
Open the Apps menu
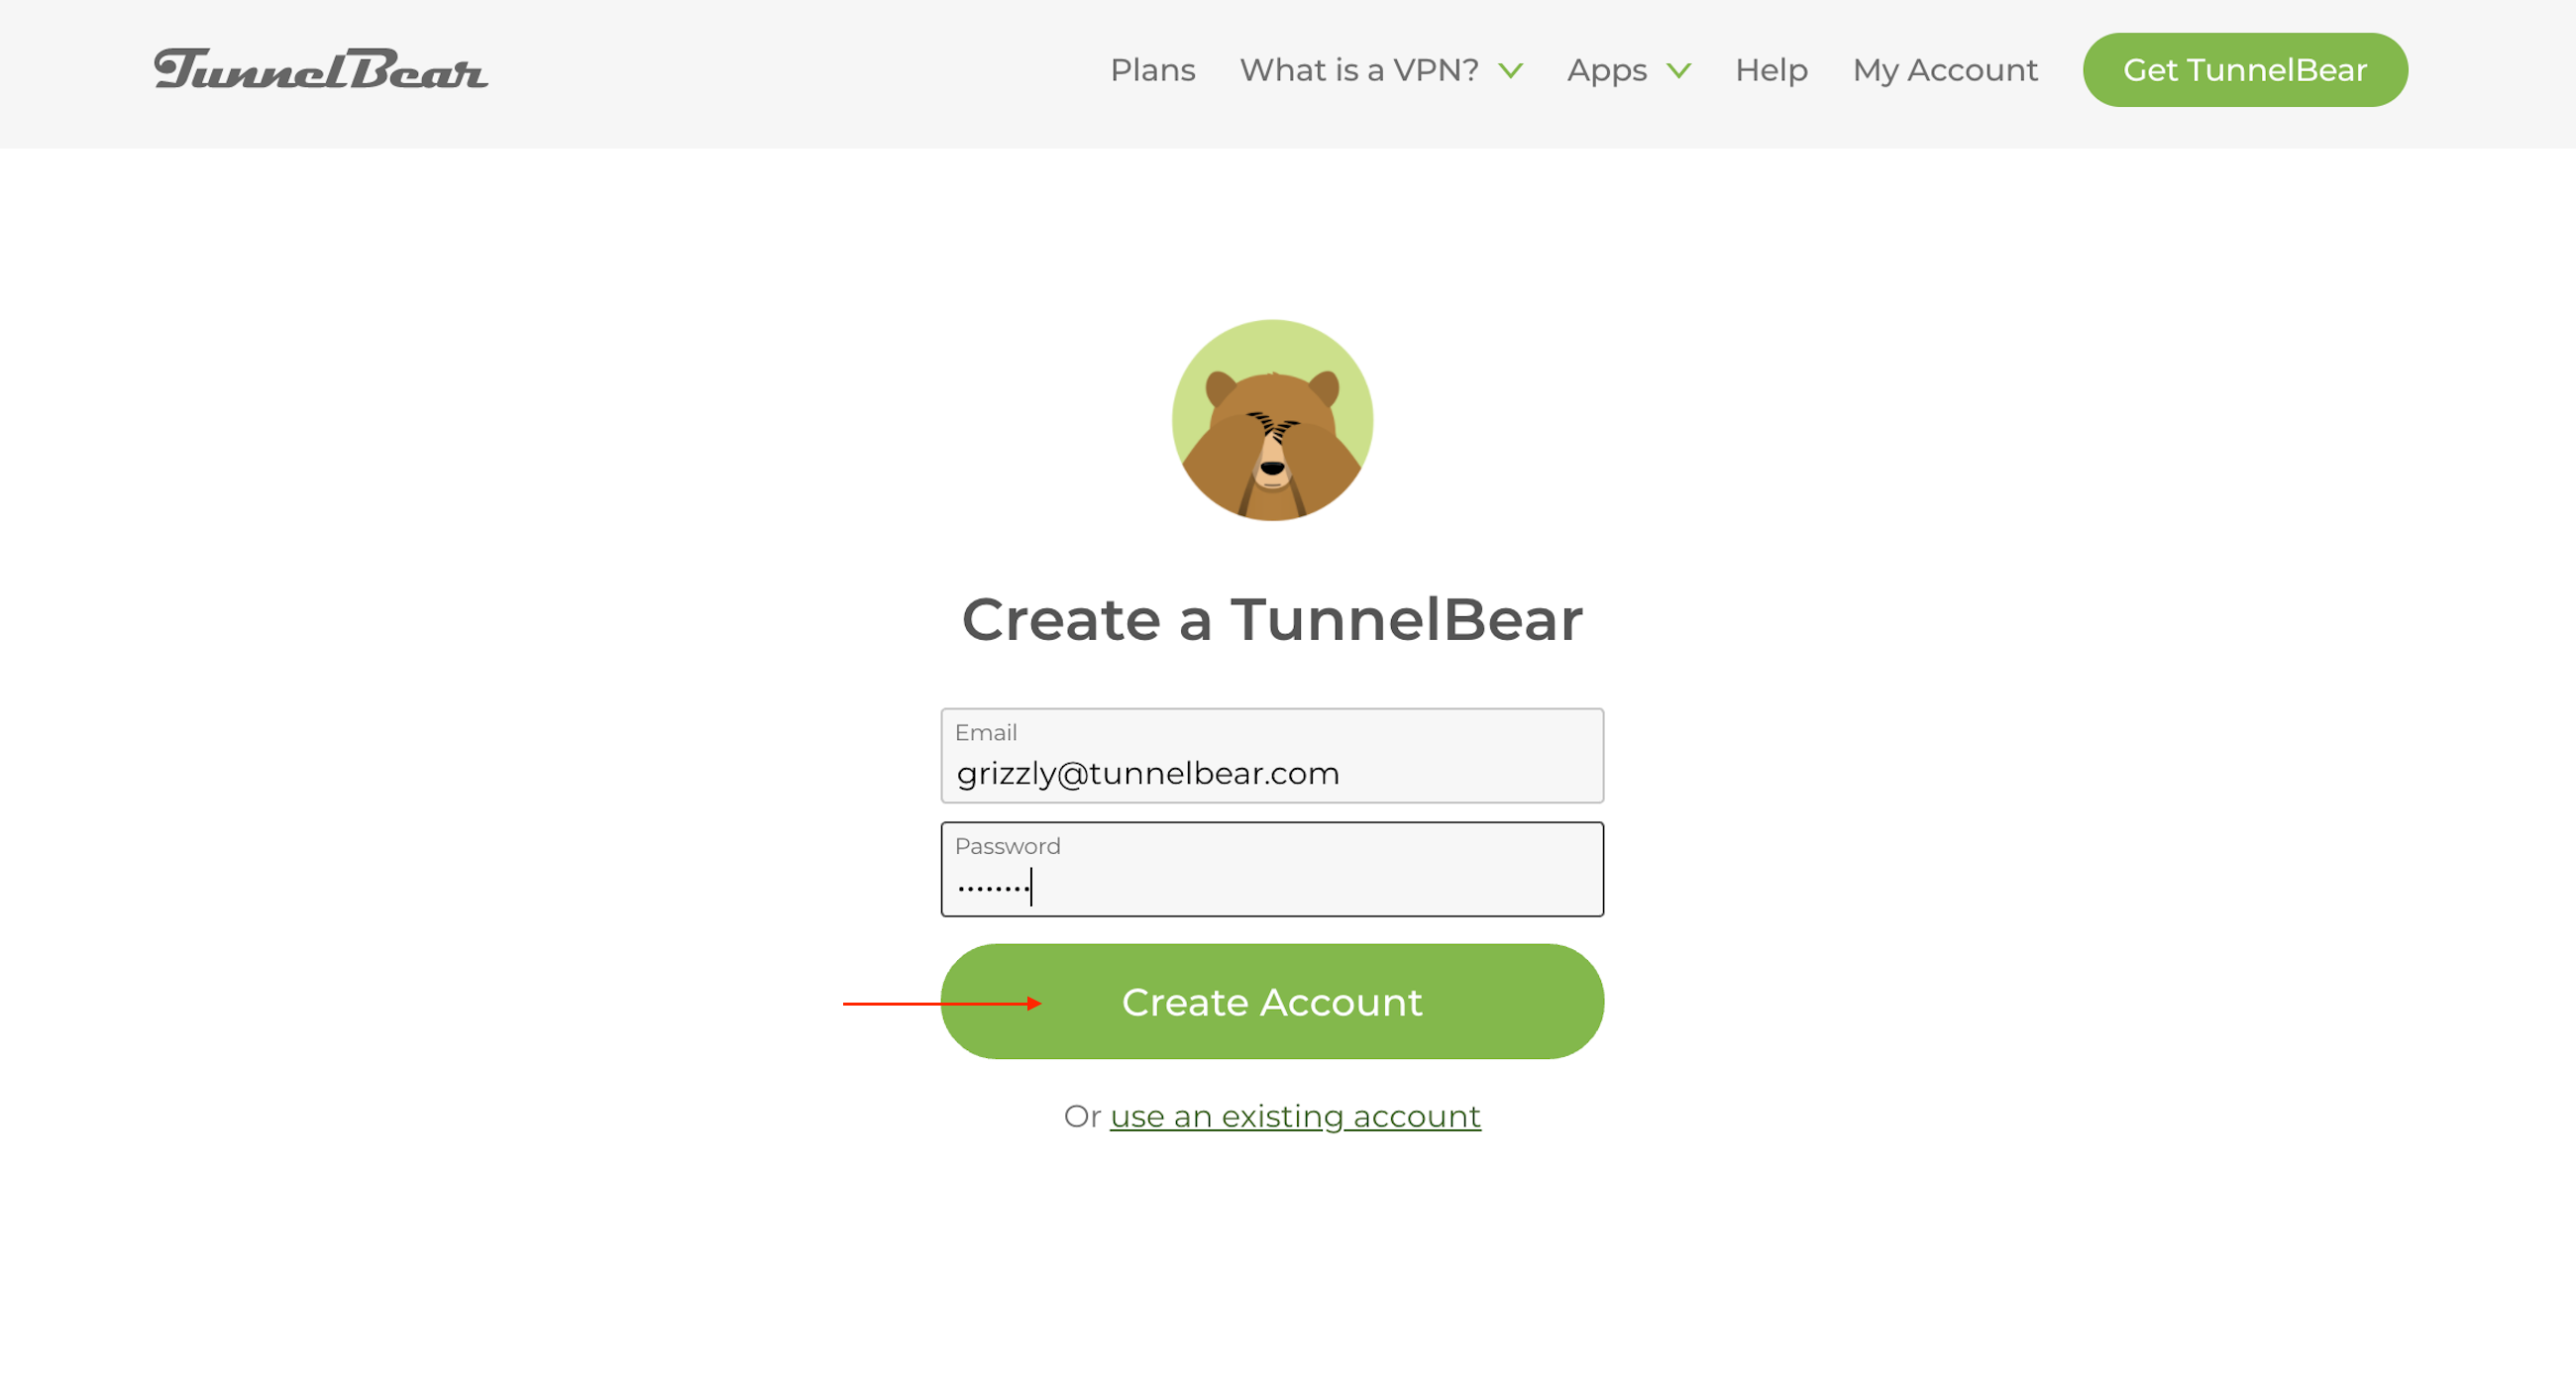coord(1606,71)
